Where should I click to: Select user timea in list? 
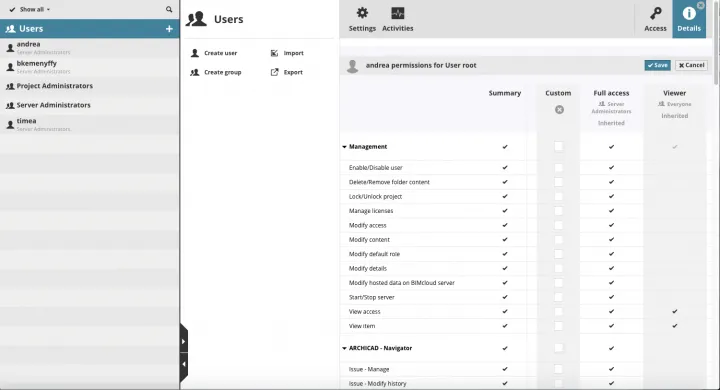click(90, 124)
